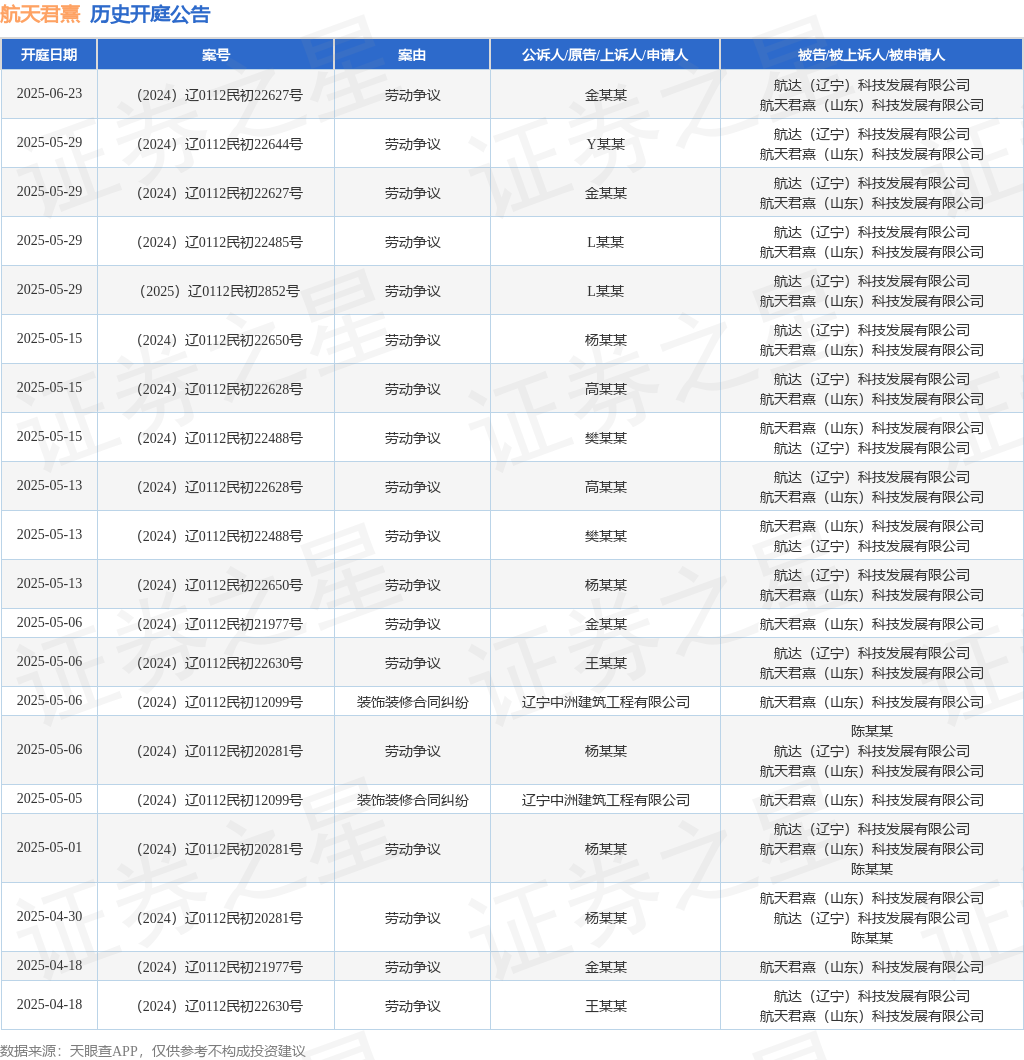Click 金某某 in the 2025-04-18 row
The width and height of the screenshot is (1024, 1060).
click(x=606, y=967)
